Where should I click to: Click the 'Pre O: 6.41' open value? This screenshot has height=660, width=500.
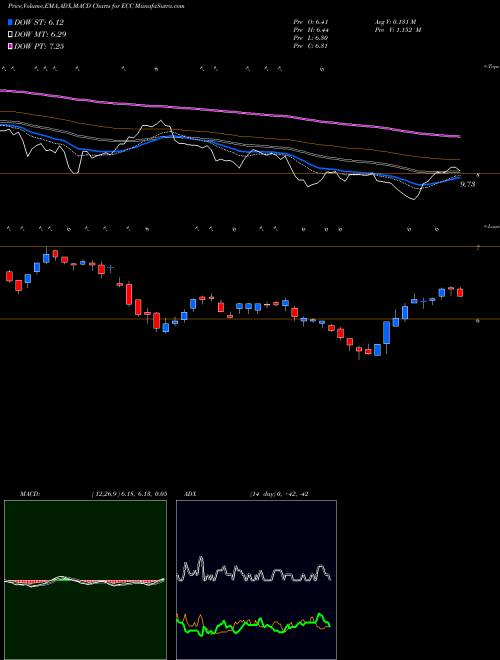point(311,22)
